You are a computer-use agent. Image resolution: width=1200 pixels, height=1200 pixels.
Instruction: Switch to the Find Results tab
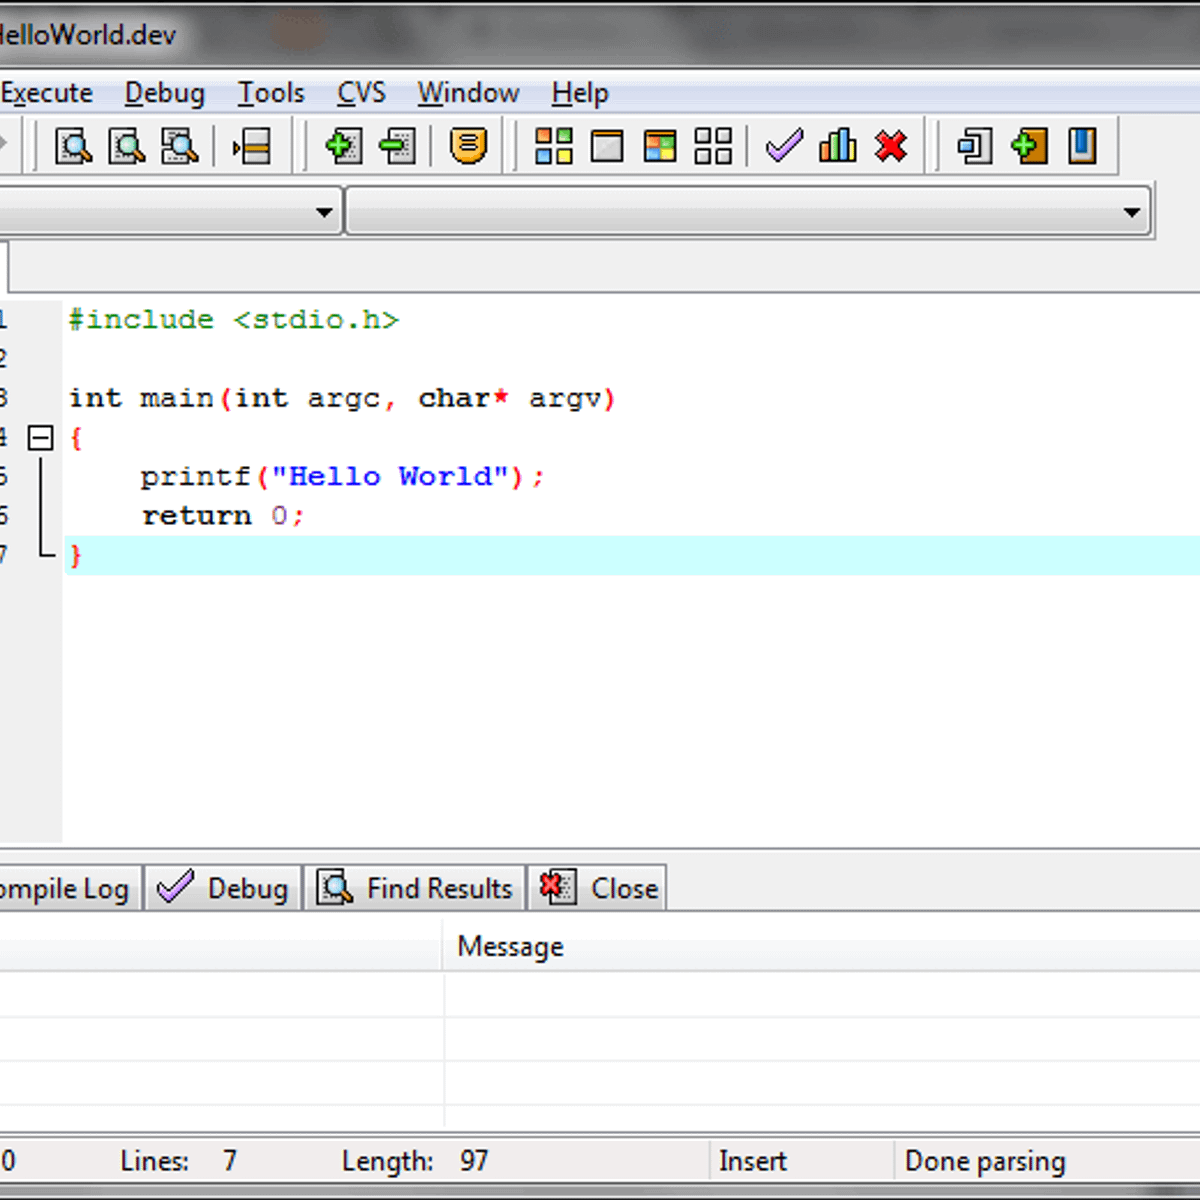415,888
